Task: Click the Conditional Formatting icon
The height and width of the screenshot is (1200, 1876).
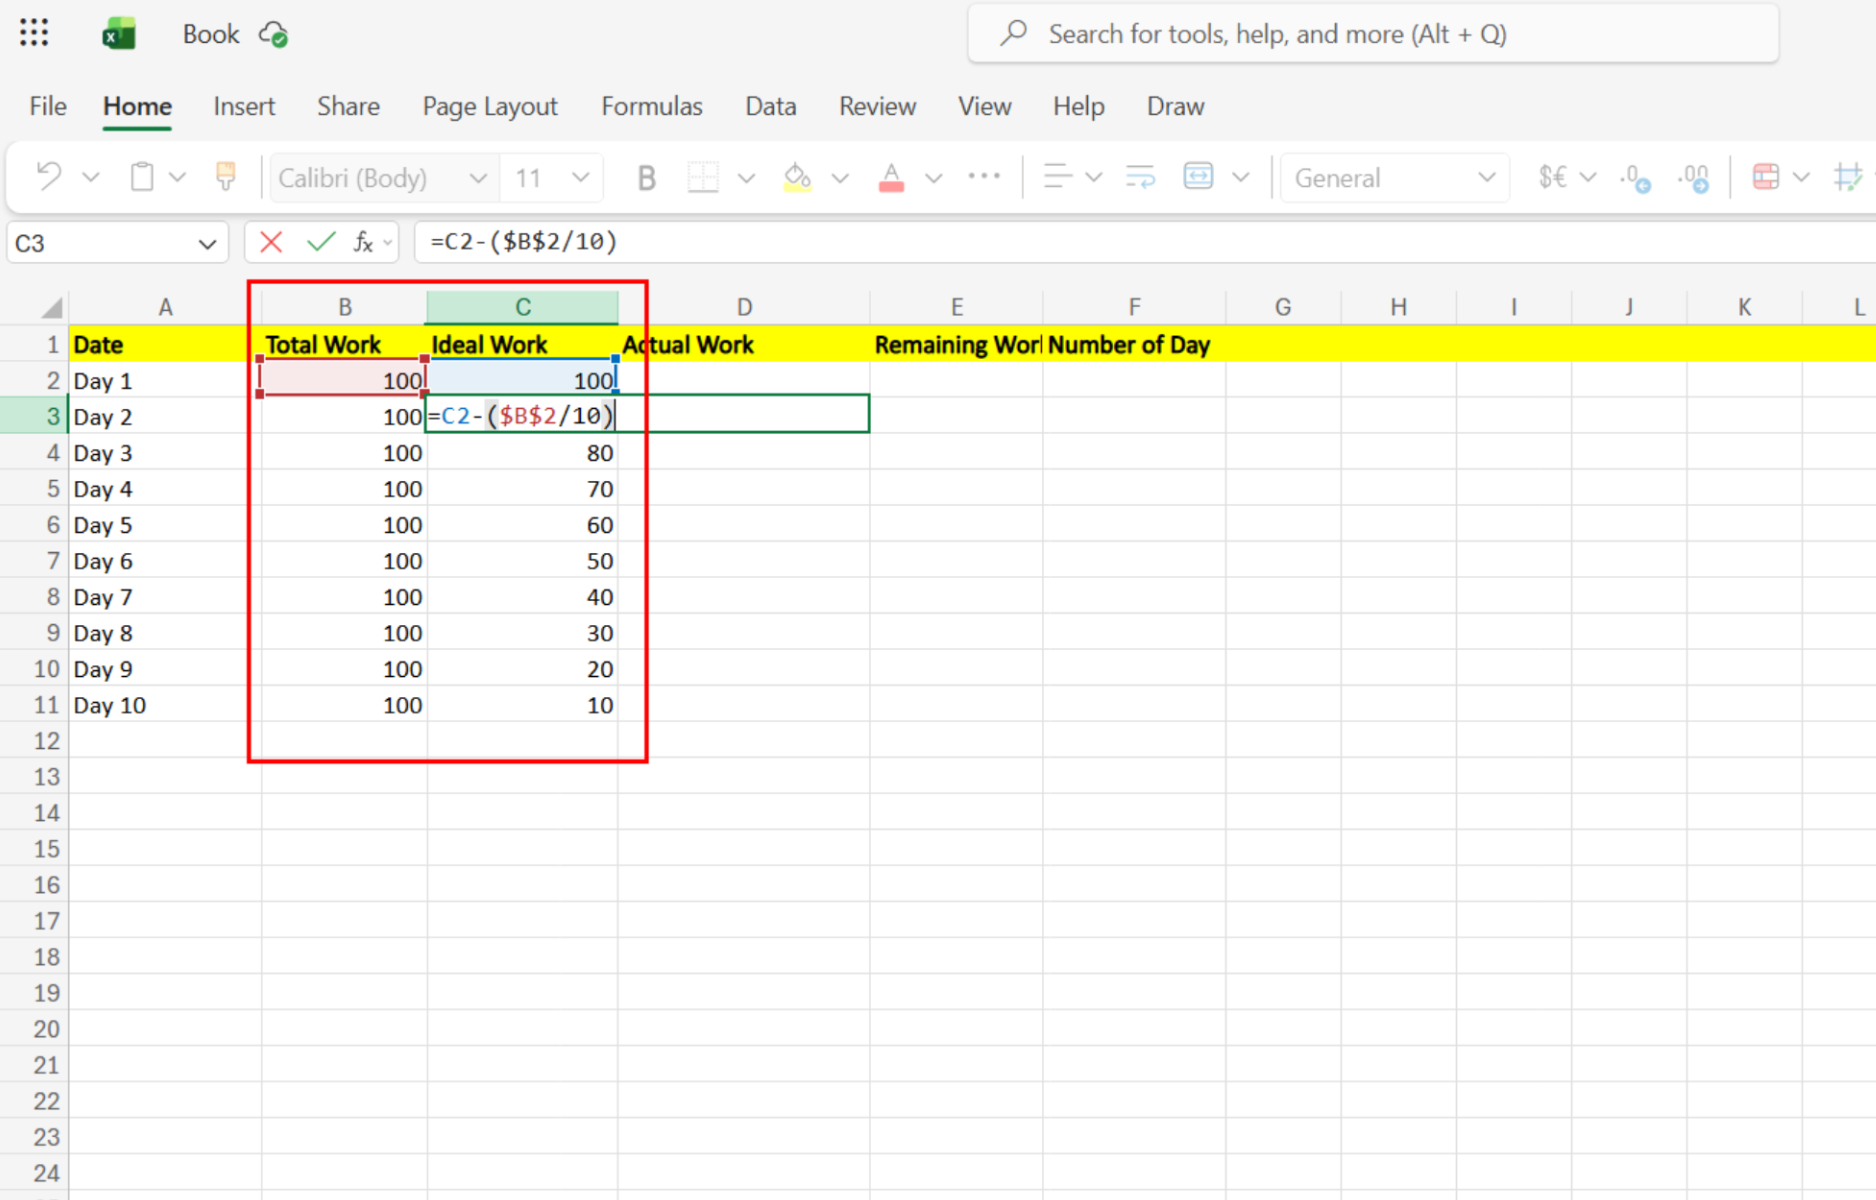Action: 1766,177
